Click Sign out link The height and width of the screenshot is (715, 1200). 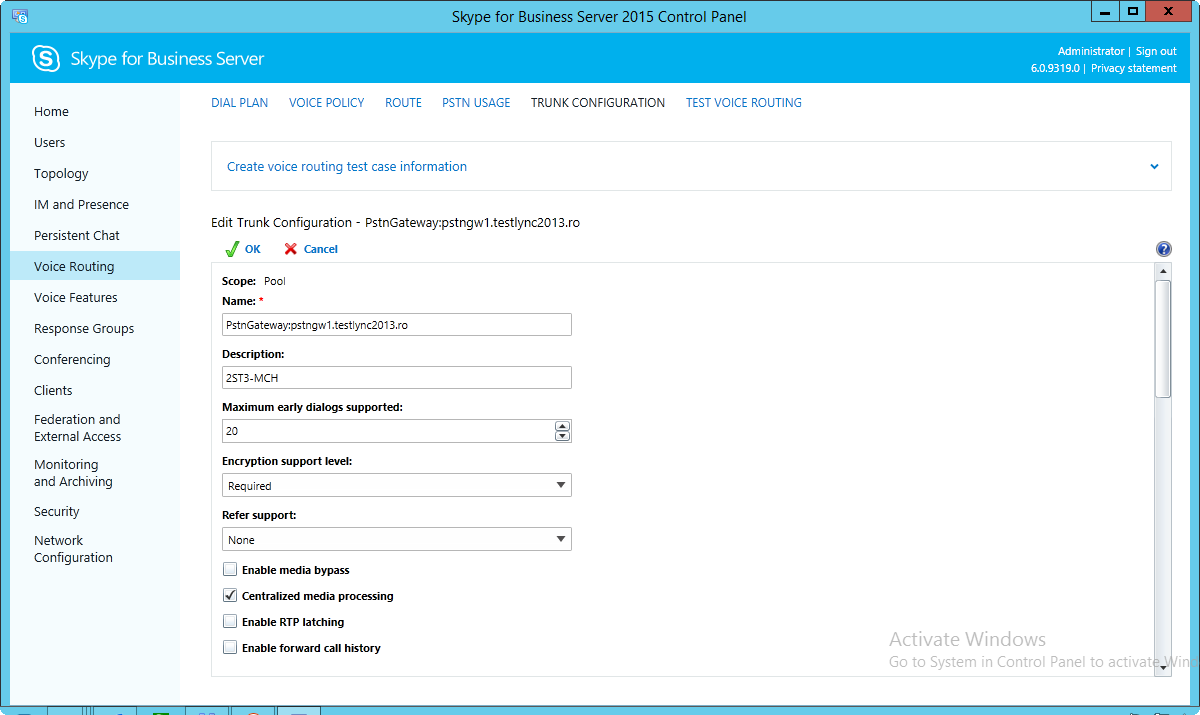tap(1156, 51)
